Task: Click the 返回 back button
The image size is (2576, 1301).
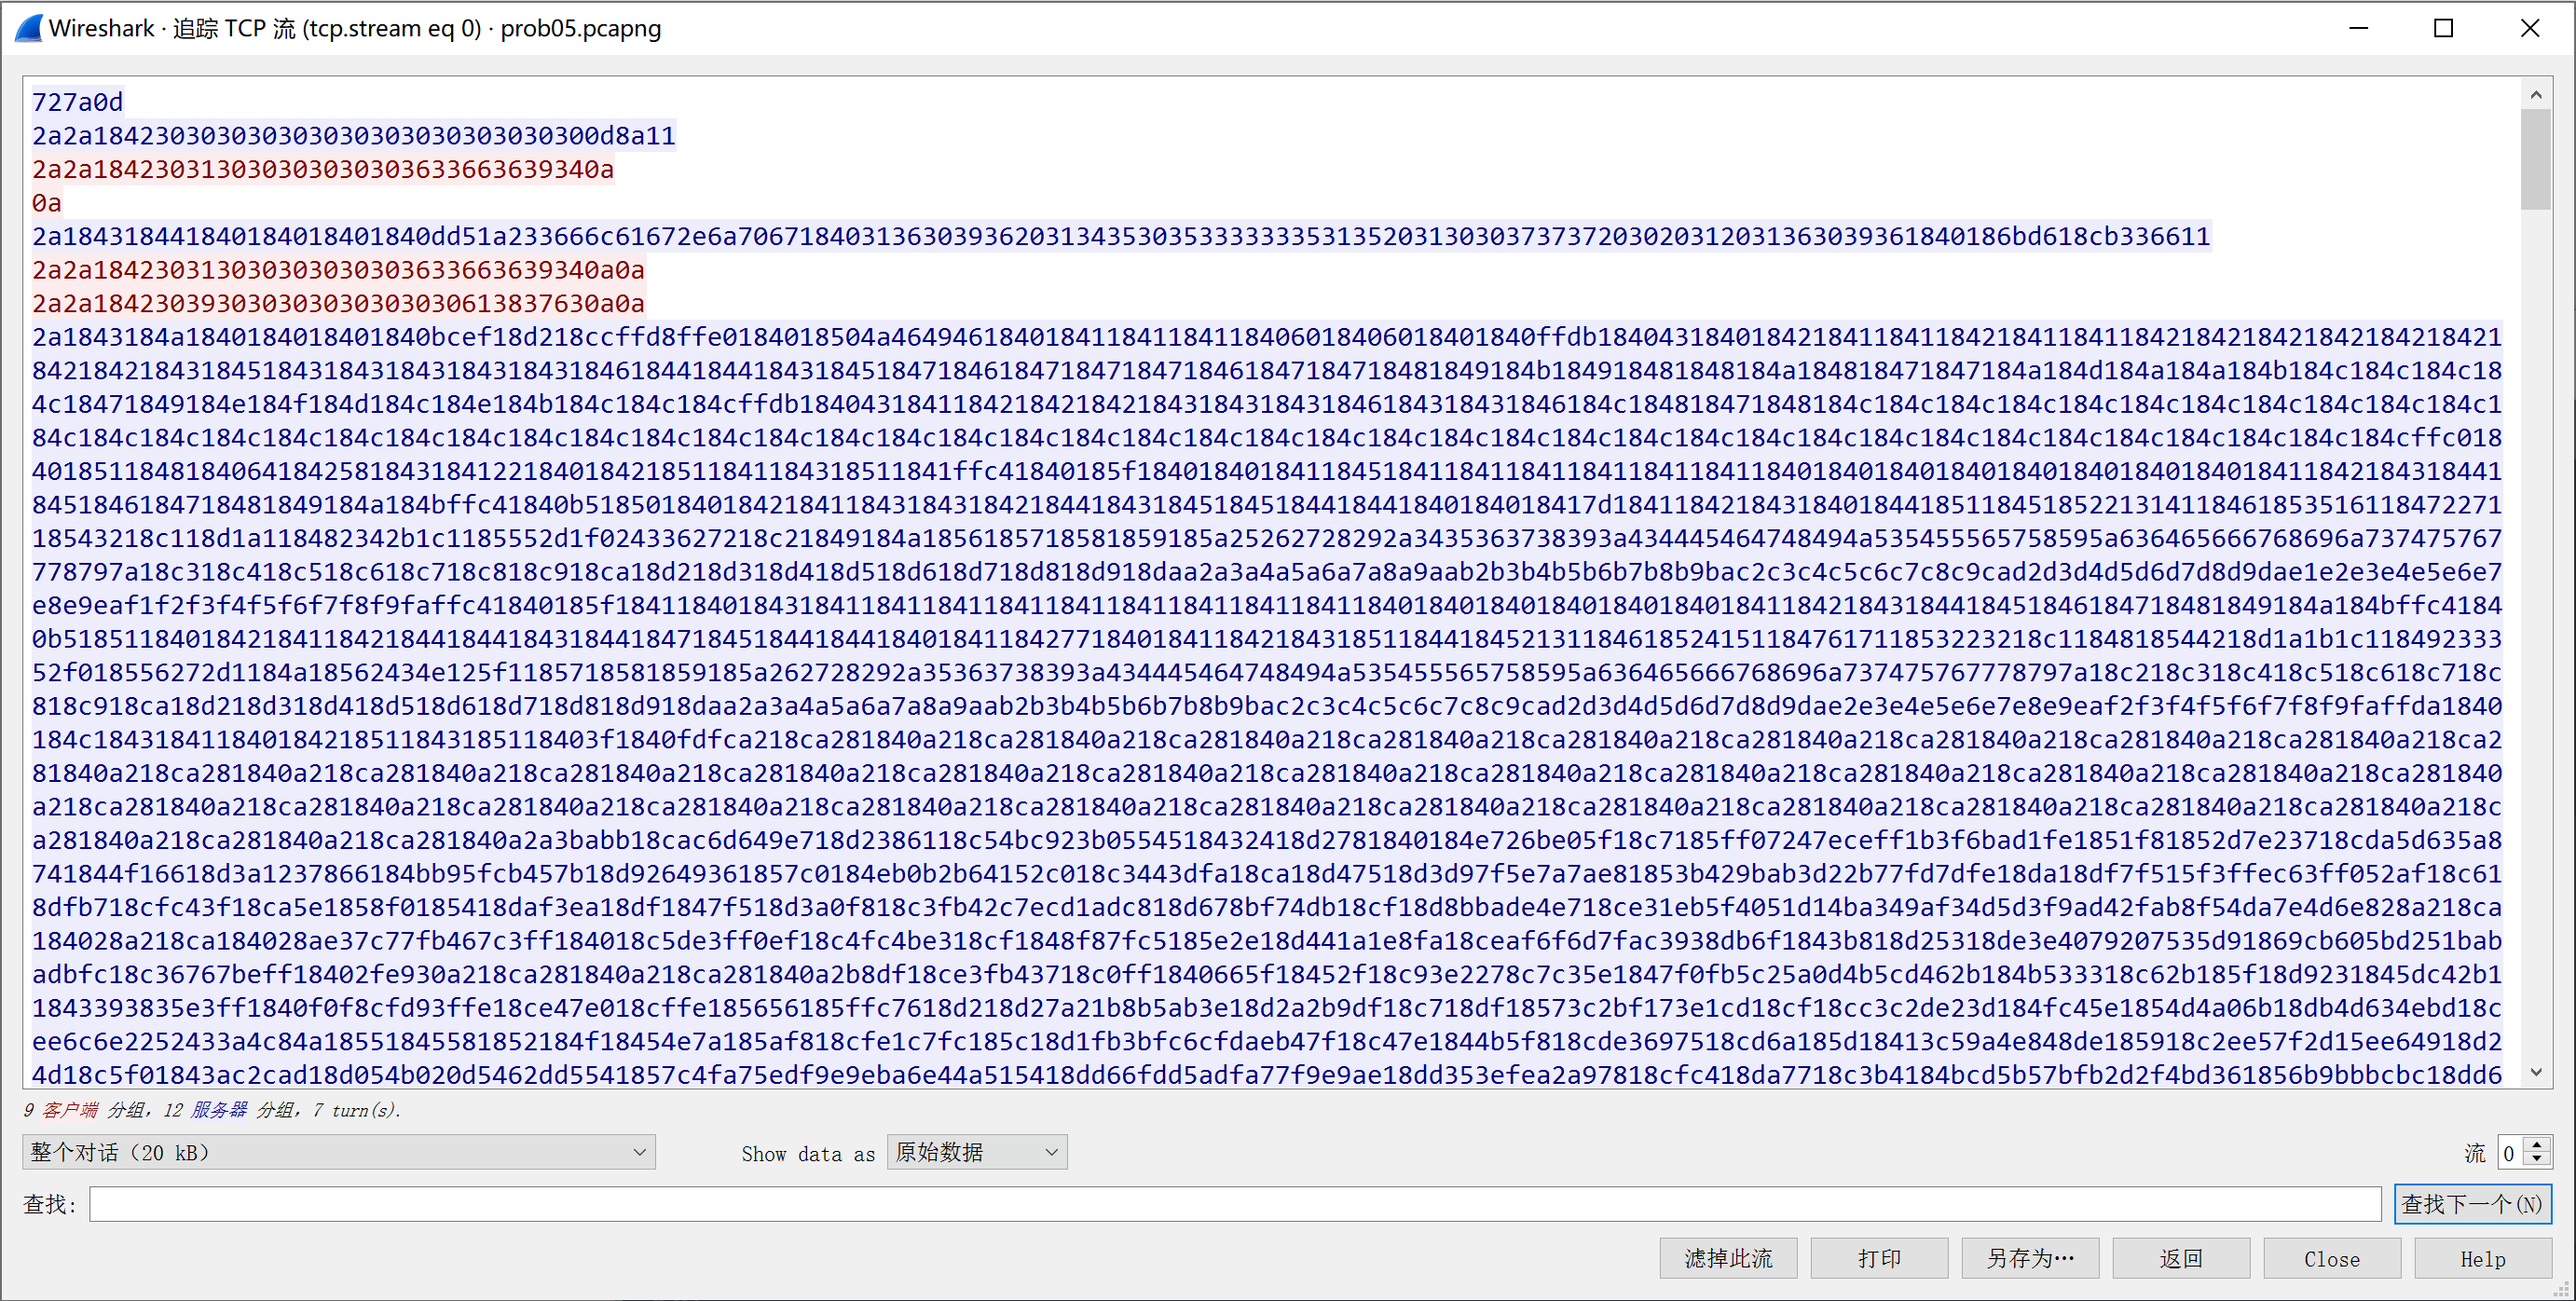Action: point(2181,1258)
